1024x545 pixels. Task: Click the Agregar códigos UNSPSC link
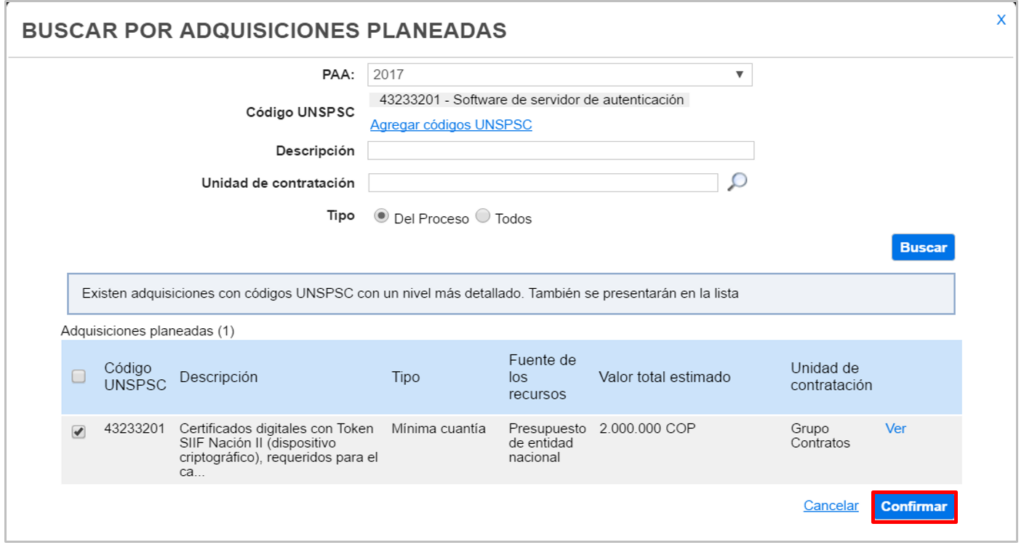pos(451,125)
